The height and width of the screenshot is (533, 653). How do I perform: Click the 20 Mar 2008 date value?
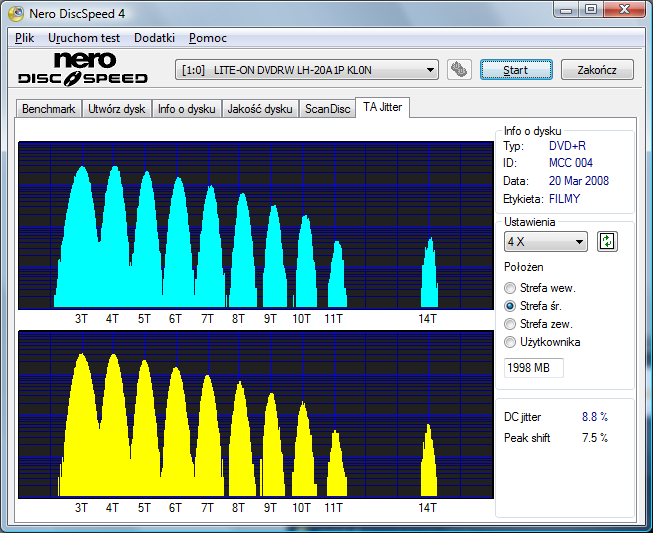click(x=578, y=181)
